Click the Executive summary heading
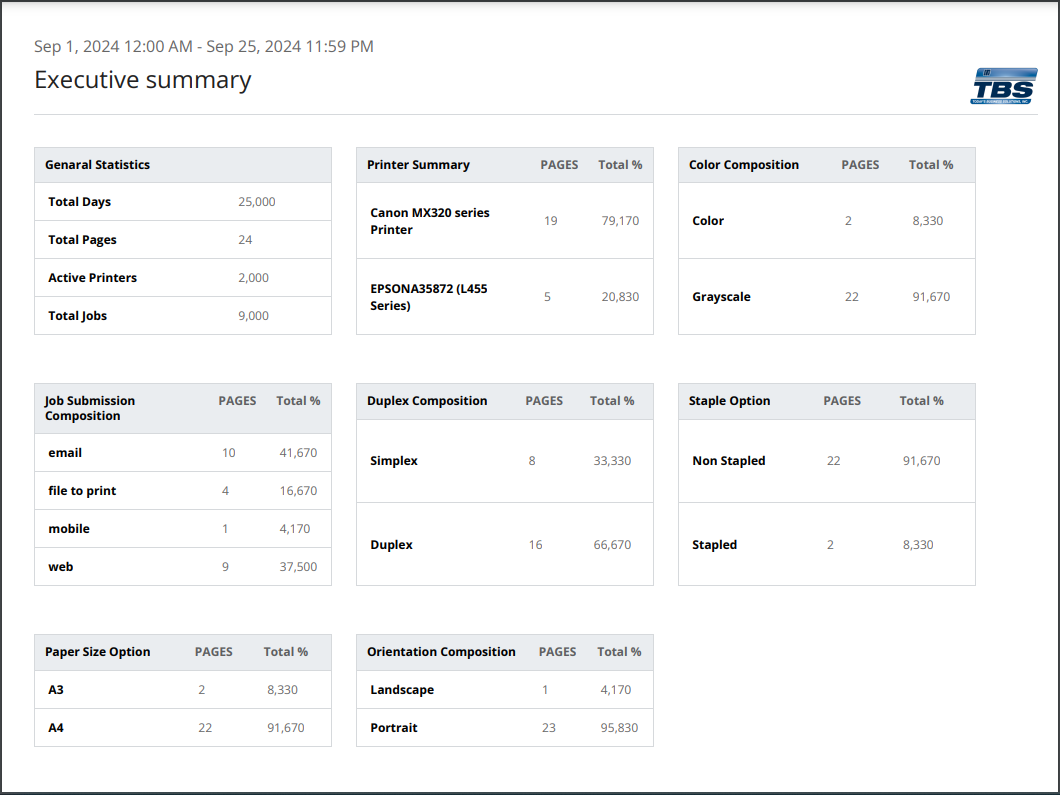The height and width of the screenshot is (795, 1060). [x=143, y=80]
